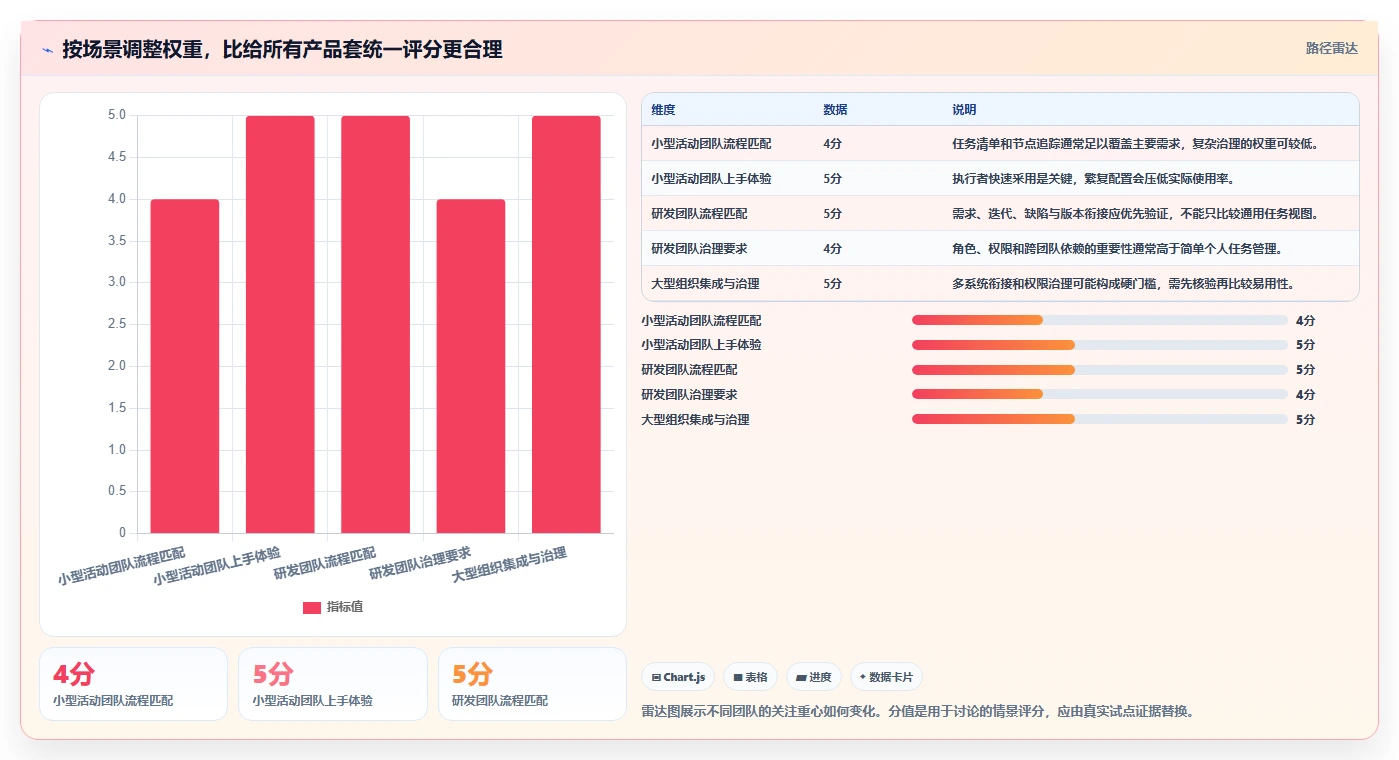Select the 进度 tag chip
Image resolution: width=1399 pixels, height=760 pixels.
tap(814, 677)
